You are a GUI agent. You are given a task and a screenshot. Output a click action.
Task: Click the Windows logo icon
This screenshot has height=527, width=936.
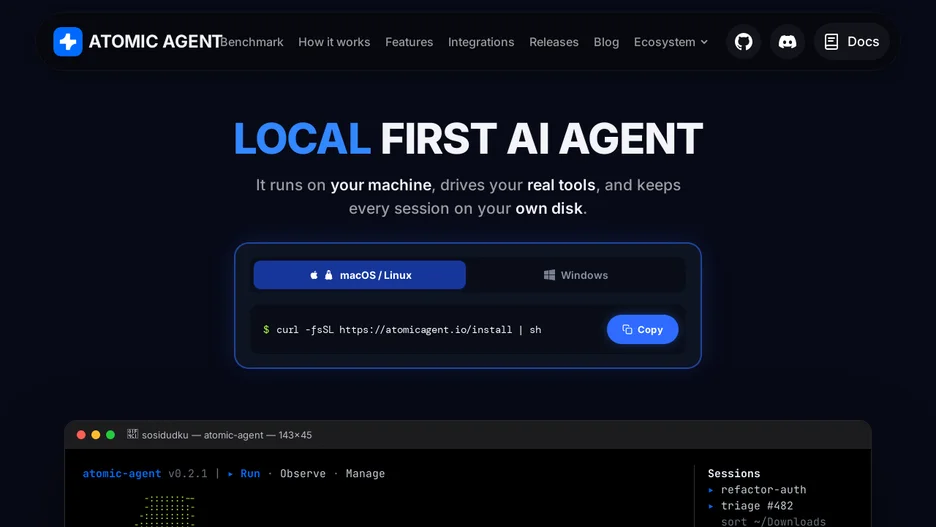tap(549, 275)
